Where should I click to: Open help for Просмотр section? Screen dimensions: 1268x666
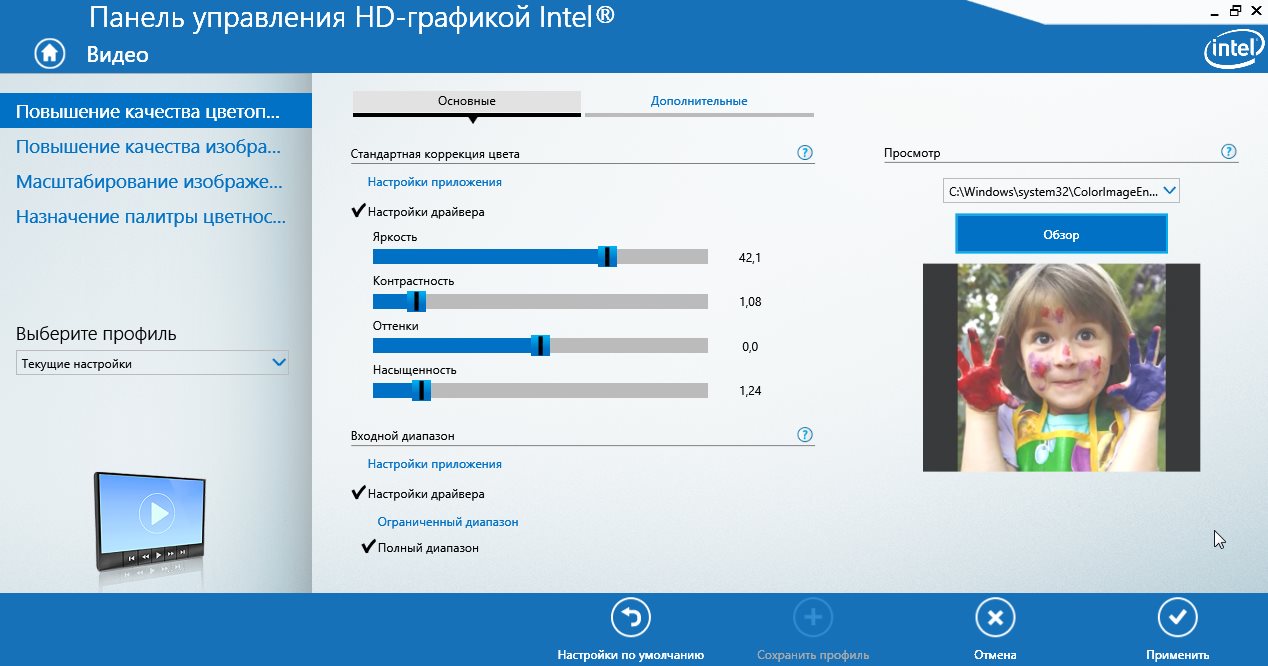tap(1229, 152)
